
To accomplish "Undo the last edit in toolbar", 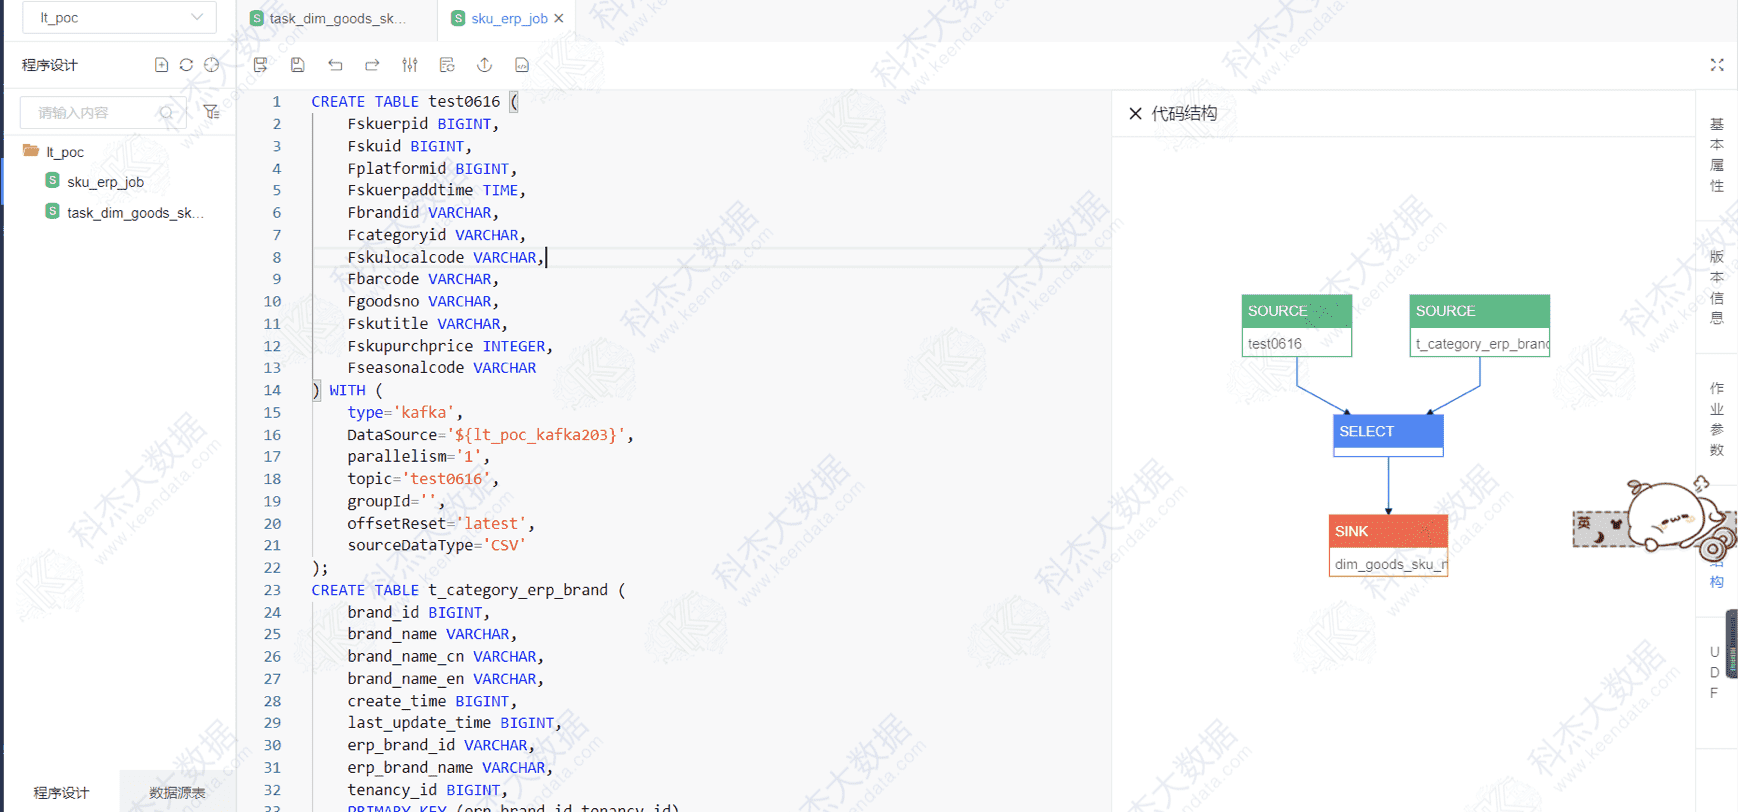I will pyautogui.click(x=335, y=65).
